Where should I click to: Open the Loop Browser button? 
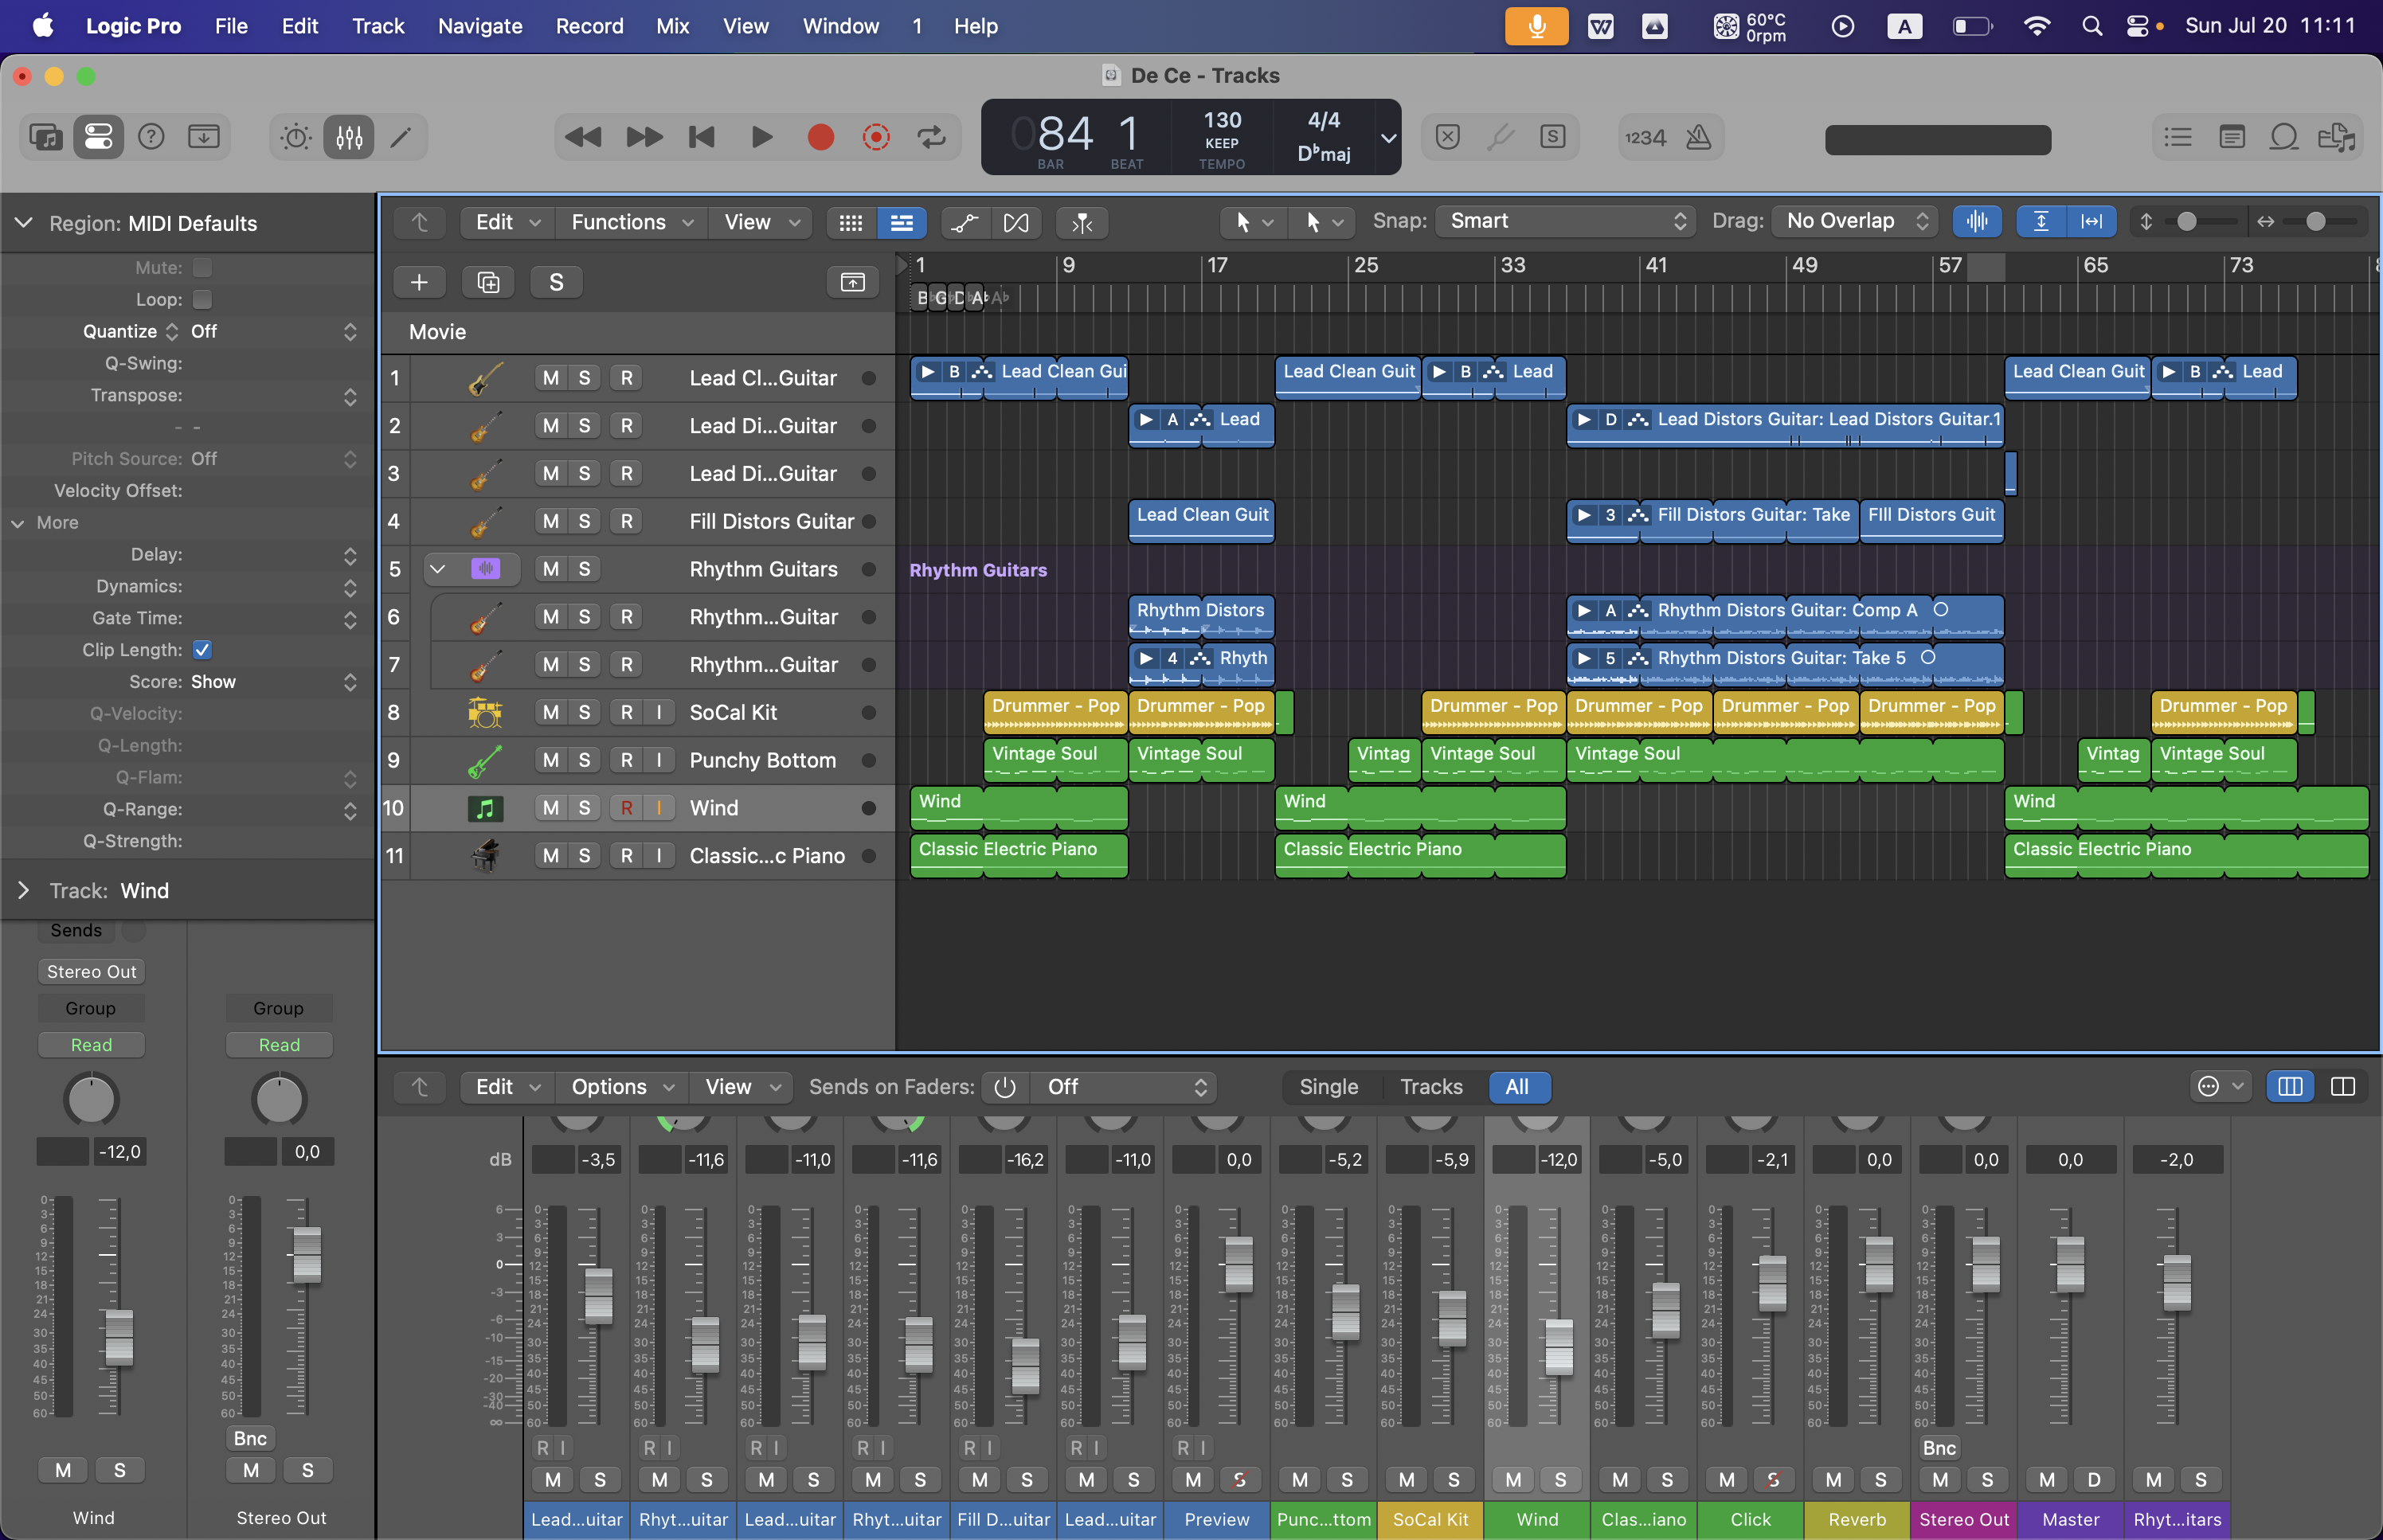click(2284, 137)
